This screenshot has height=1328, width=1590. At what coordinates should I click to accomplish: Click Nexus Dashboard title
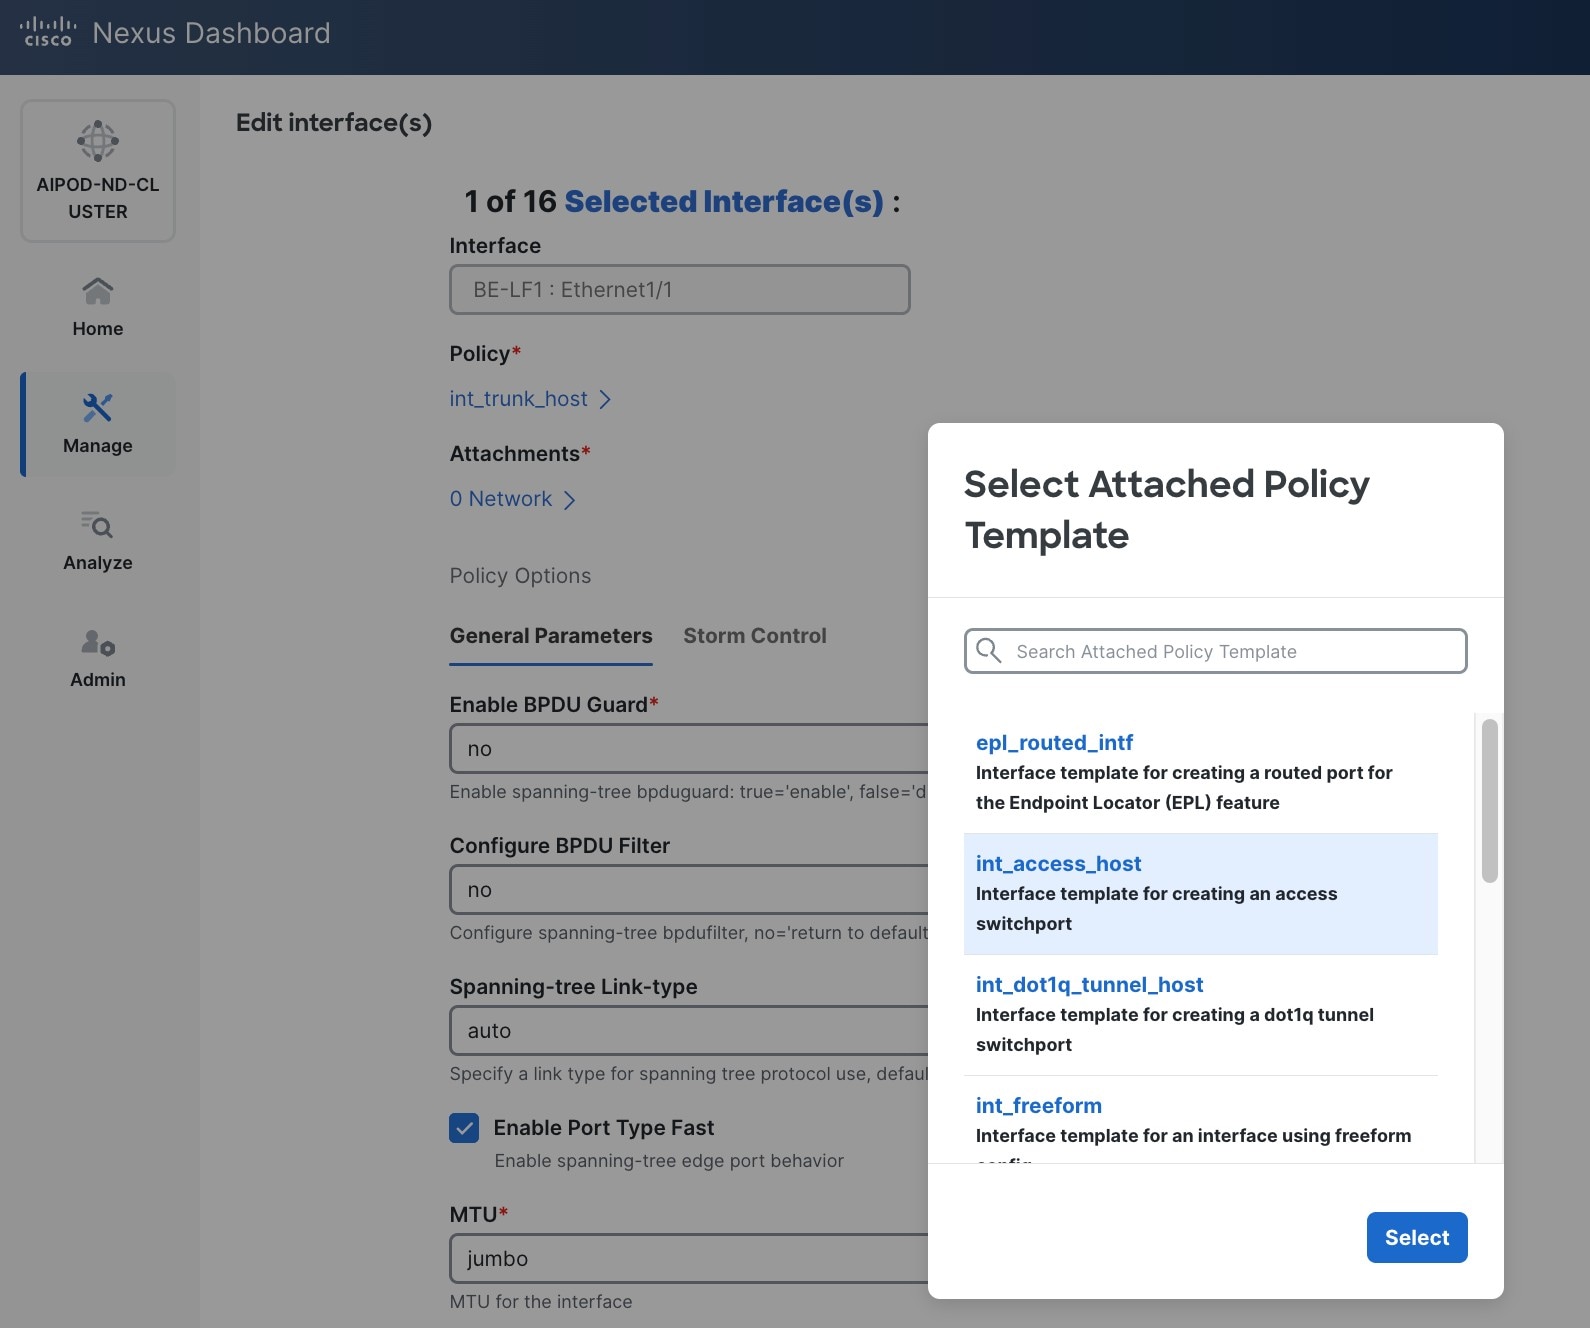tap(211, 33)
